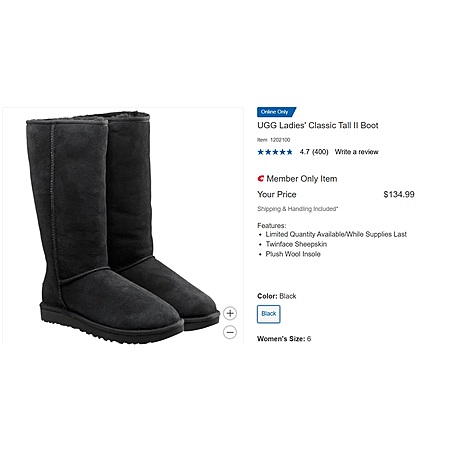Viewport: 450px width, 450px height.
Task: Click the Your Price label
Action: pyautogui.click(x=277, y=194)
